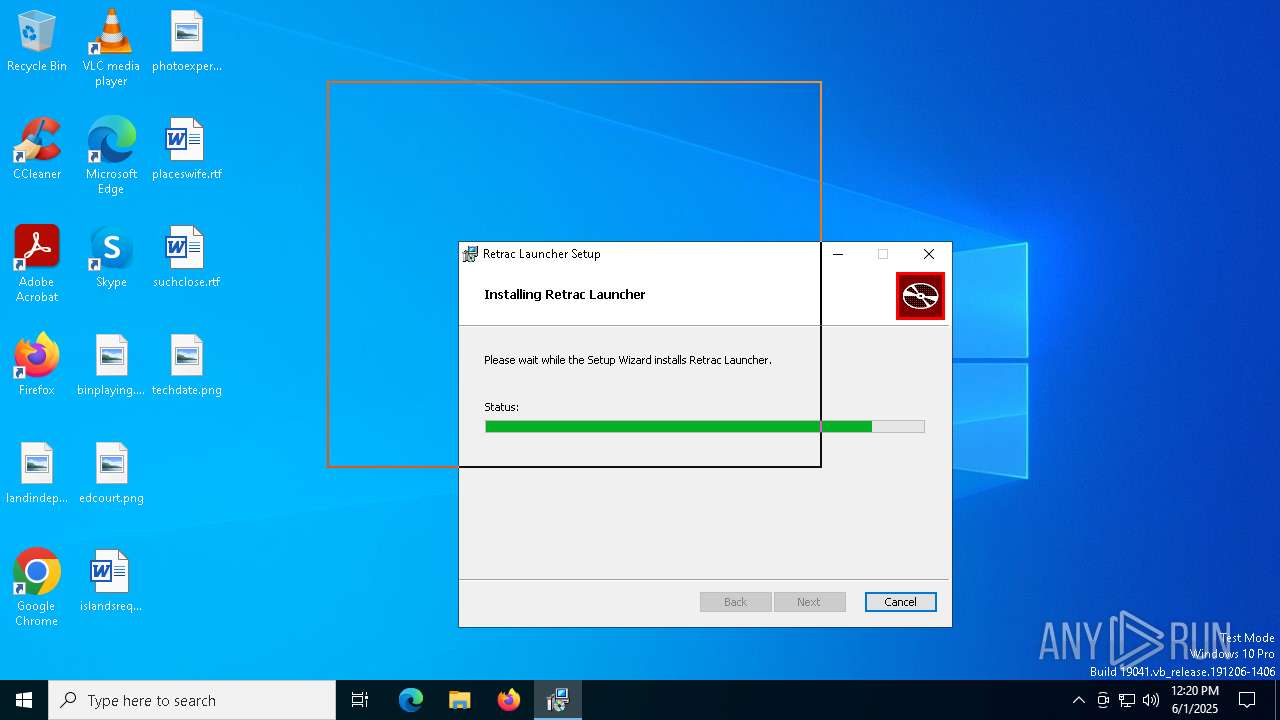
Task: Open the notification center
Action: point(1247,700)
